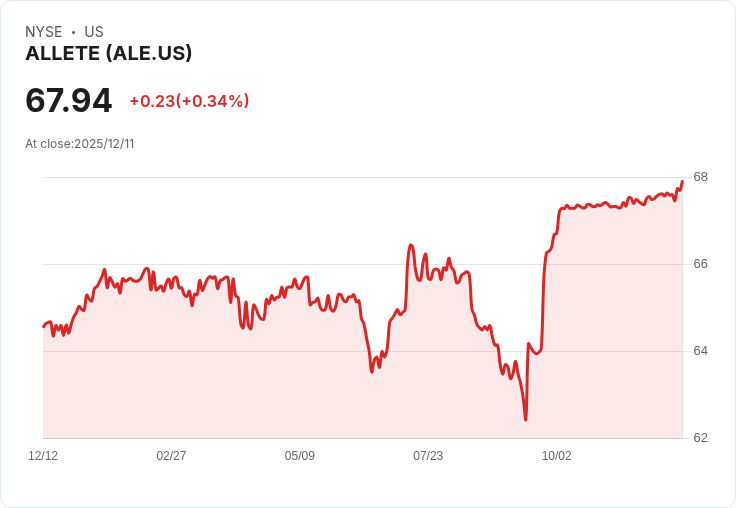Click the US market label
The width and height of the screenshot is (736, 508).
(x=94, y=32)
